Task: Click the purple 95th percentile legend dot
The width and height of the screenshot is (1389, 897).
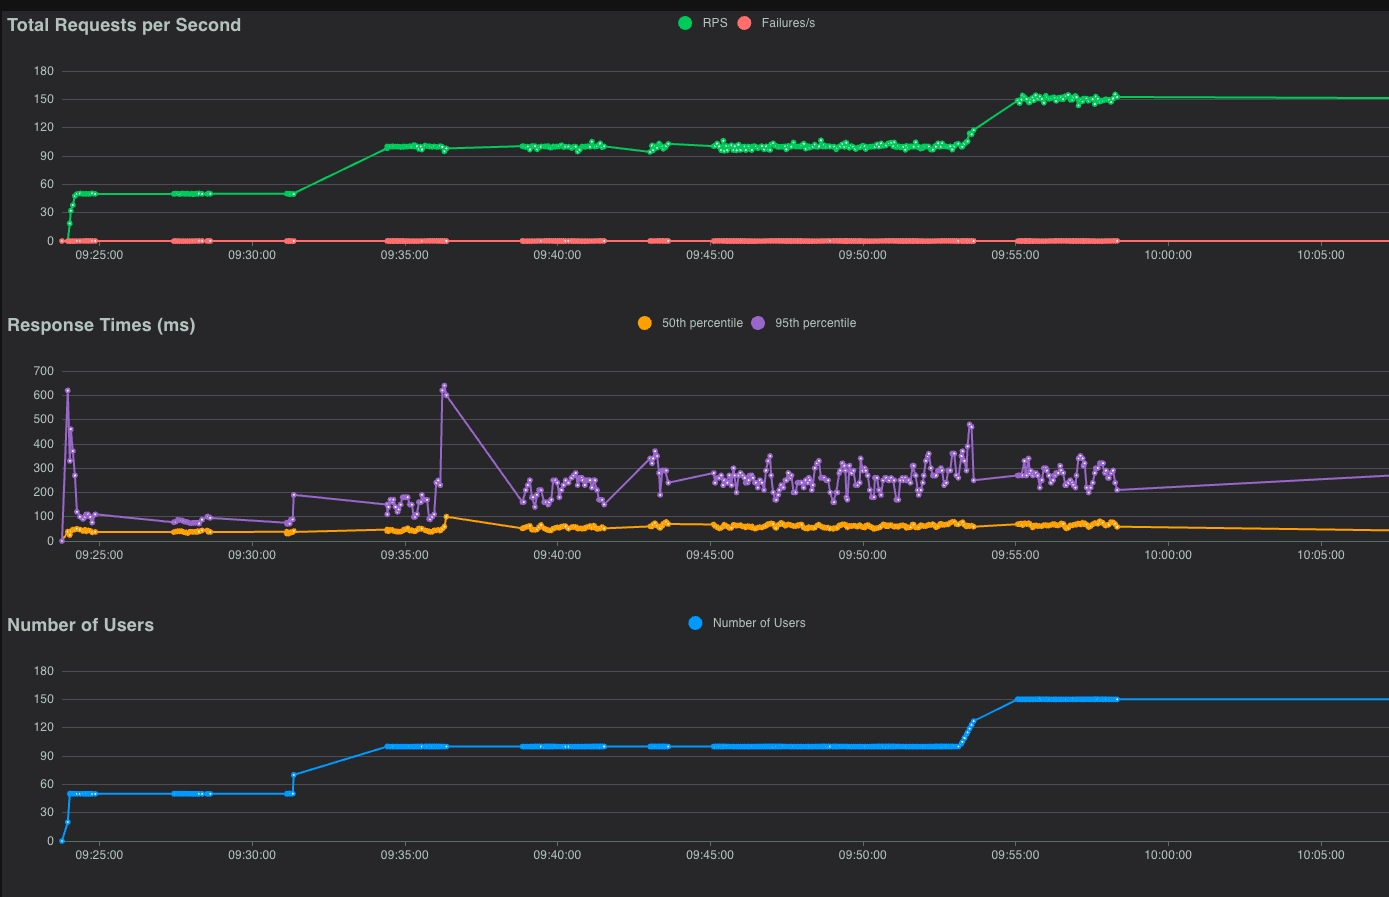Action: point(758,323)
